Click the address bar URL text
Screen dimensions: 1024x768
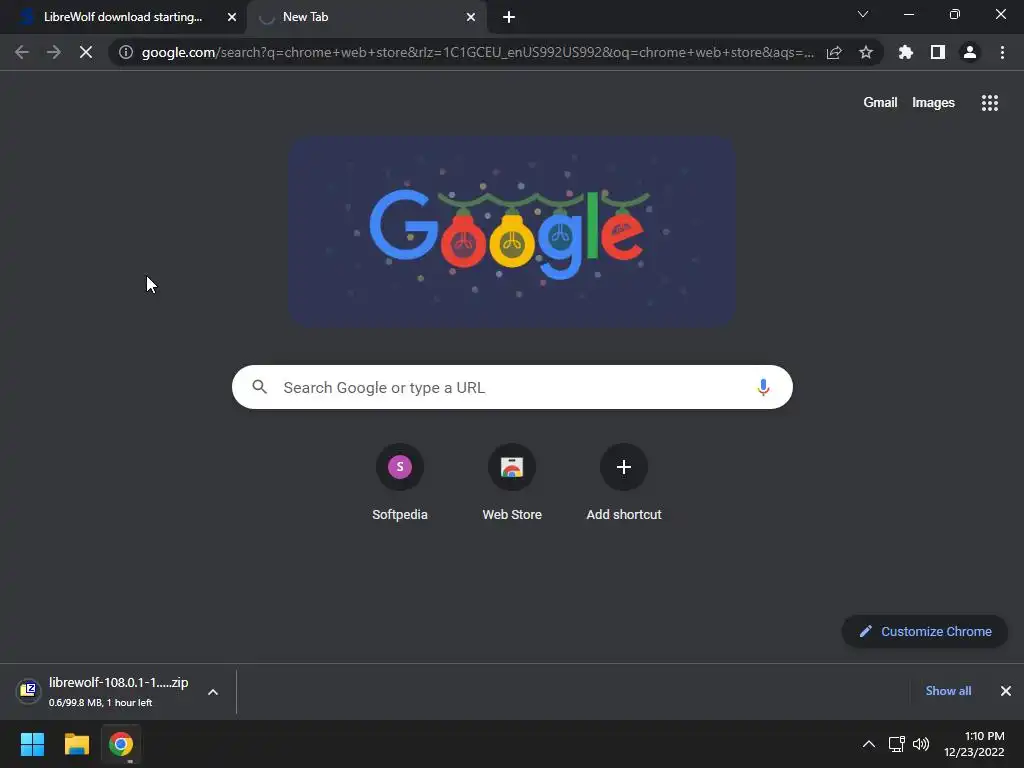pyautogui.click(x=478, y=52)
